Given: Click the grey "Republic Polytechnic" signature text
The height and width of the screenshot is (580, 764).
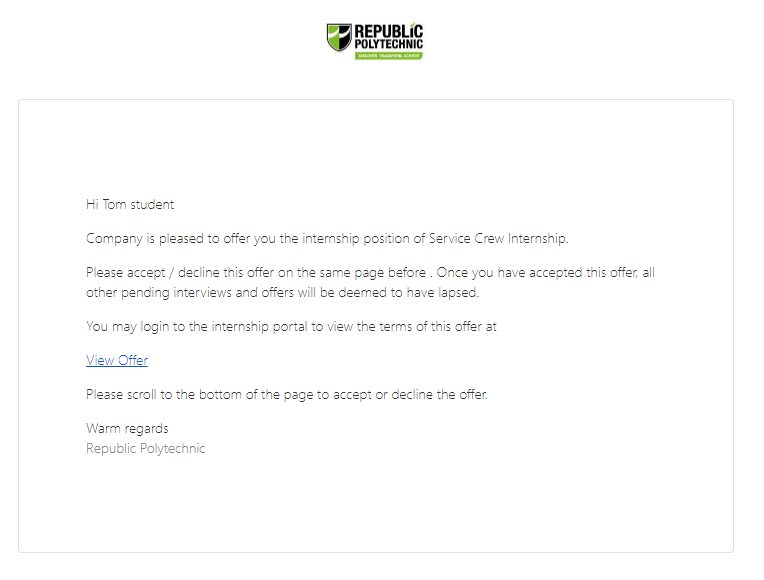Looking at the screenshot, I should coord(145,448).
